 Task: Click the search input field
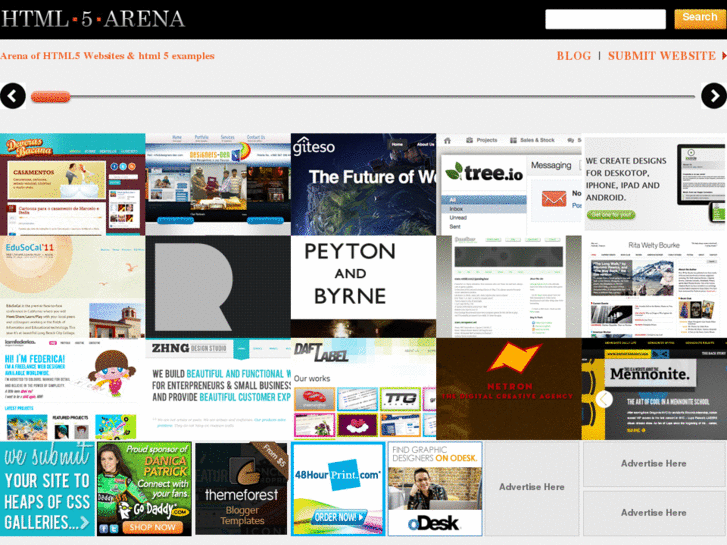tap(605, 19)
